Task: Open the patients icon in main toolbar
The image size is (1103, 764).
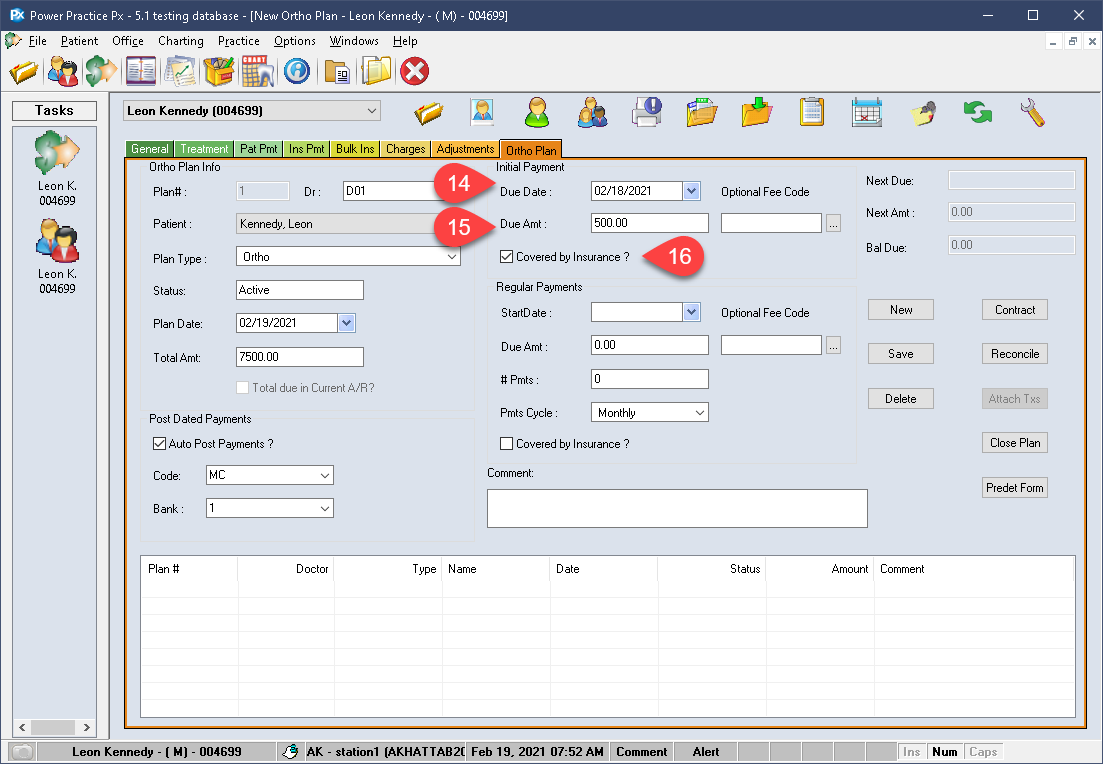Action: tap(63, 72)
